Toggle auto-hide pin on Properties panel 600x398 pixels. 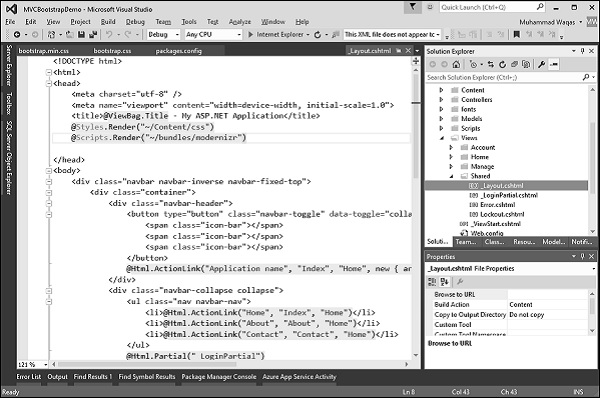click(x=582, y=256)
